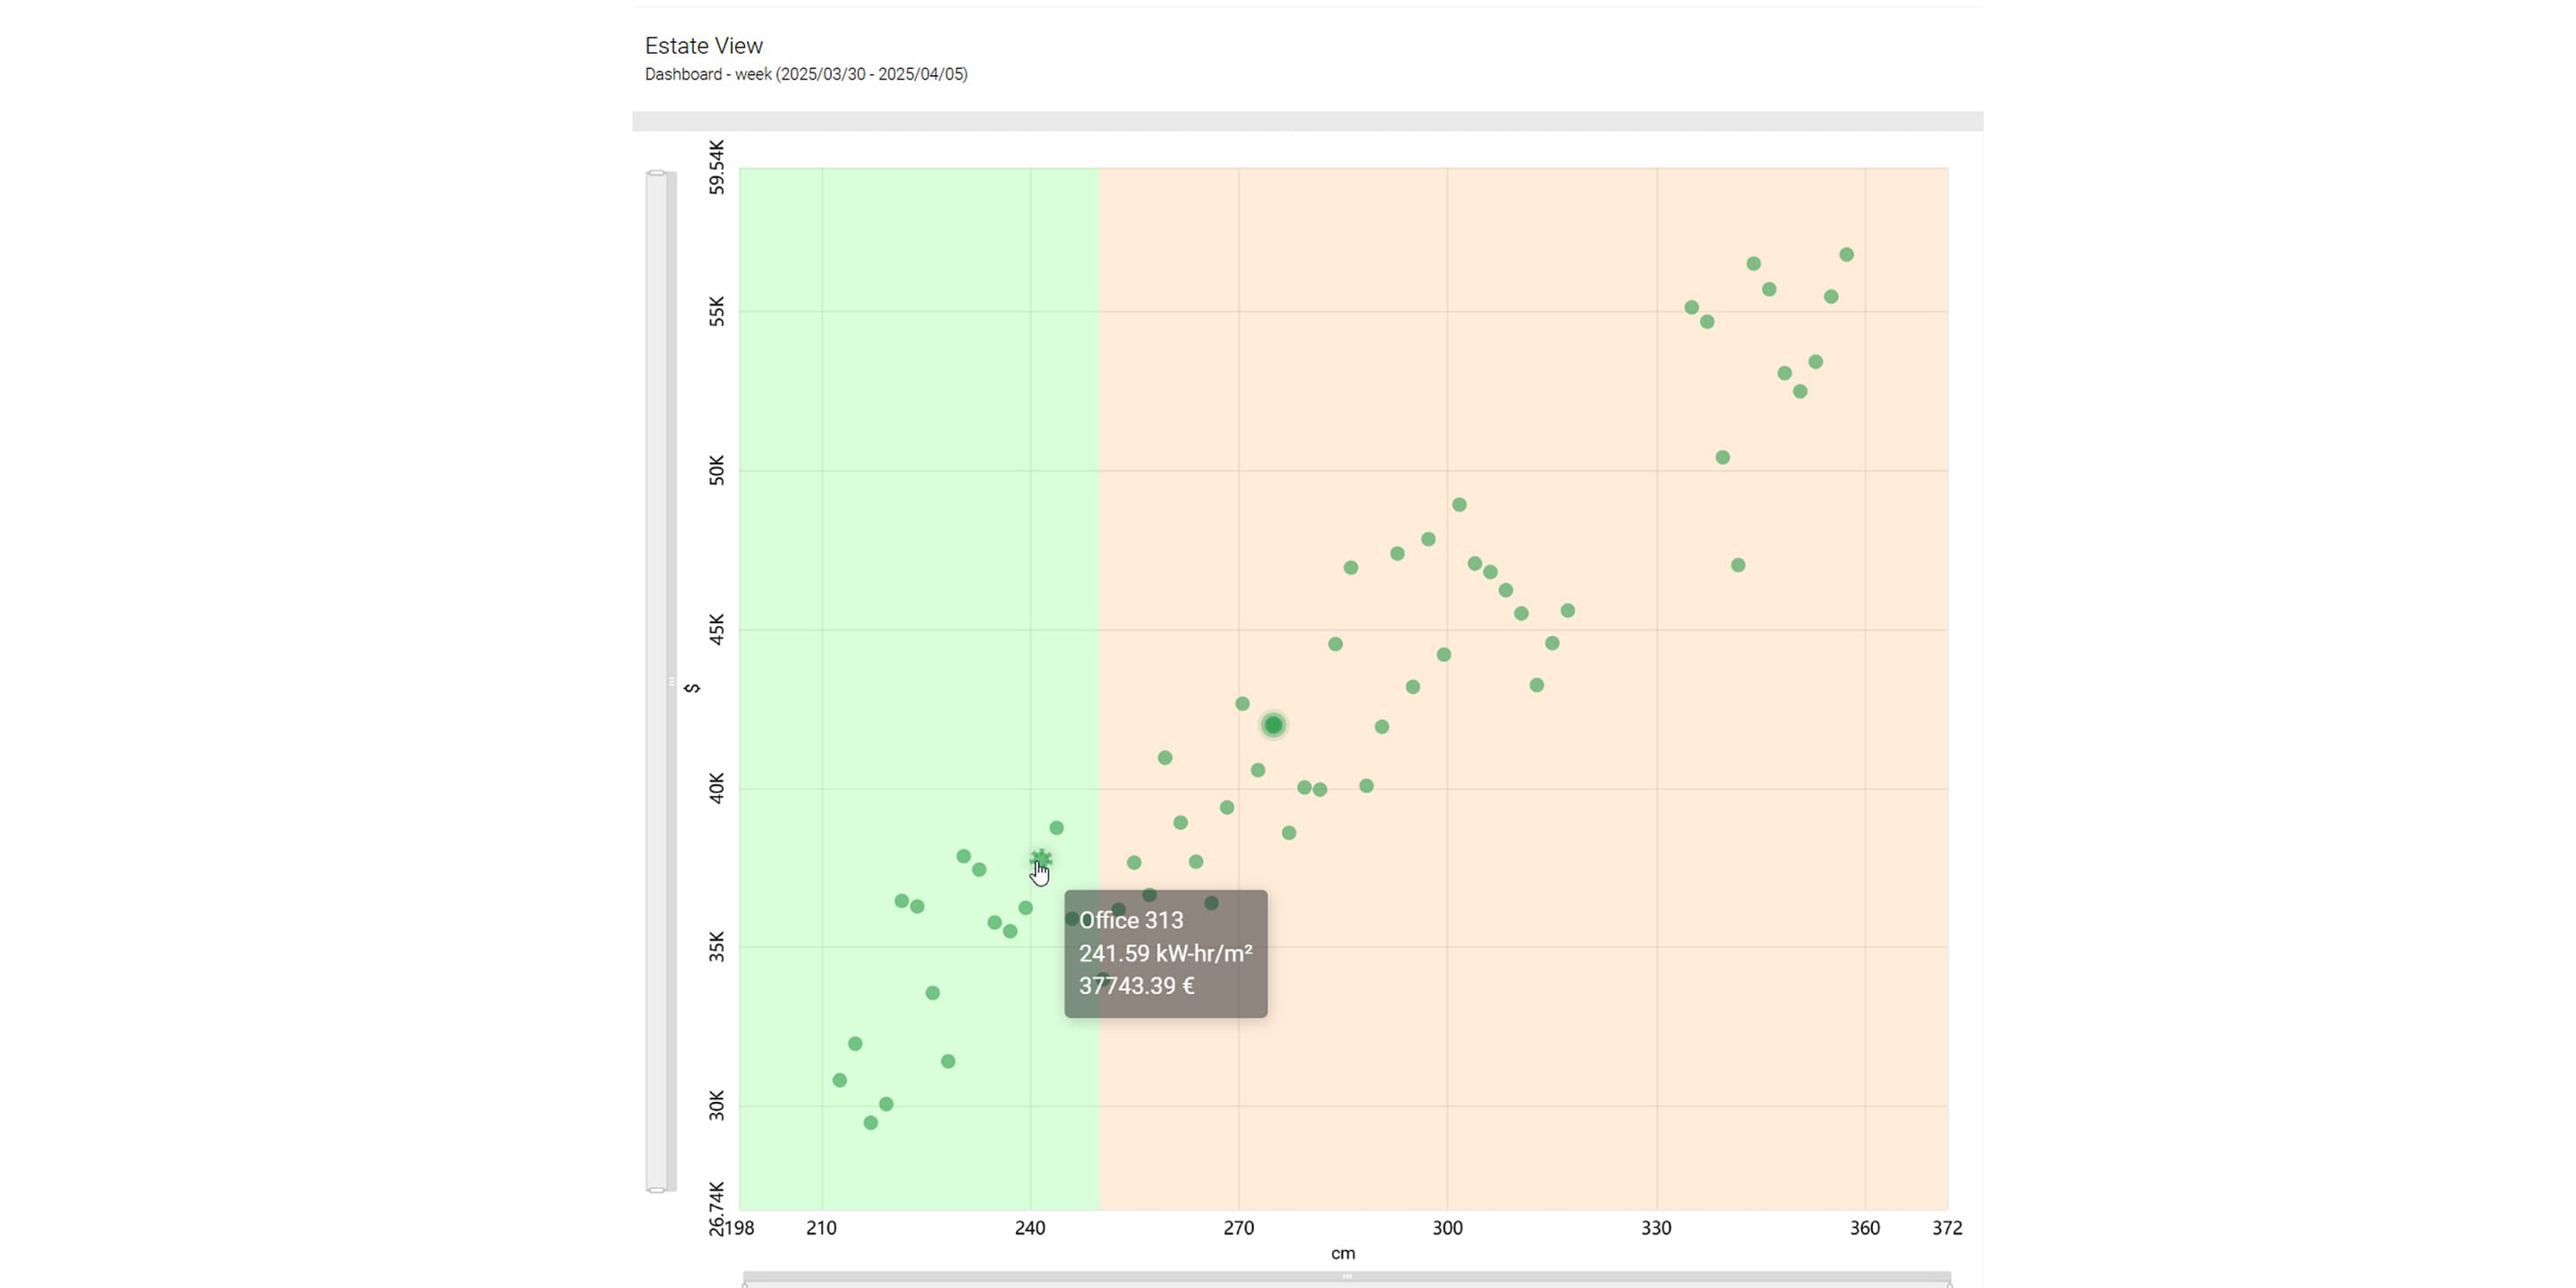Select the lowest data point in the chart
The width and height of the screenshot is (2576, 1288).
[x=870, y=1123]
